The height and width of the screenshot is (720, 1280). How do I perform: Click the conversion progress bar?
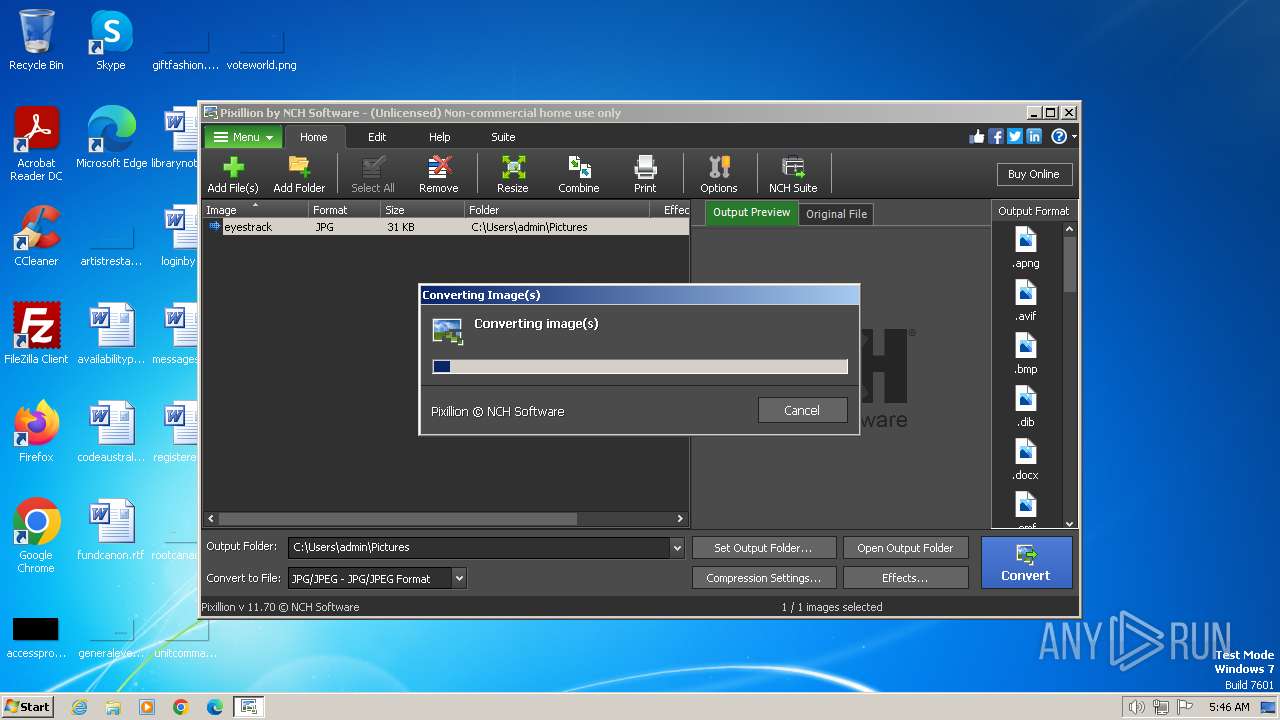point(640,367)
